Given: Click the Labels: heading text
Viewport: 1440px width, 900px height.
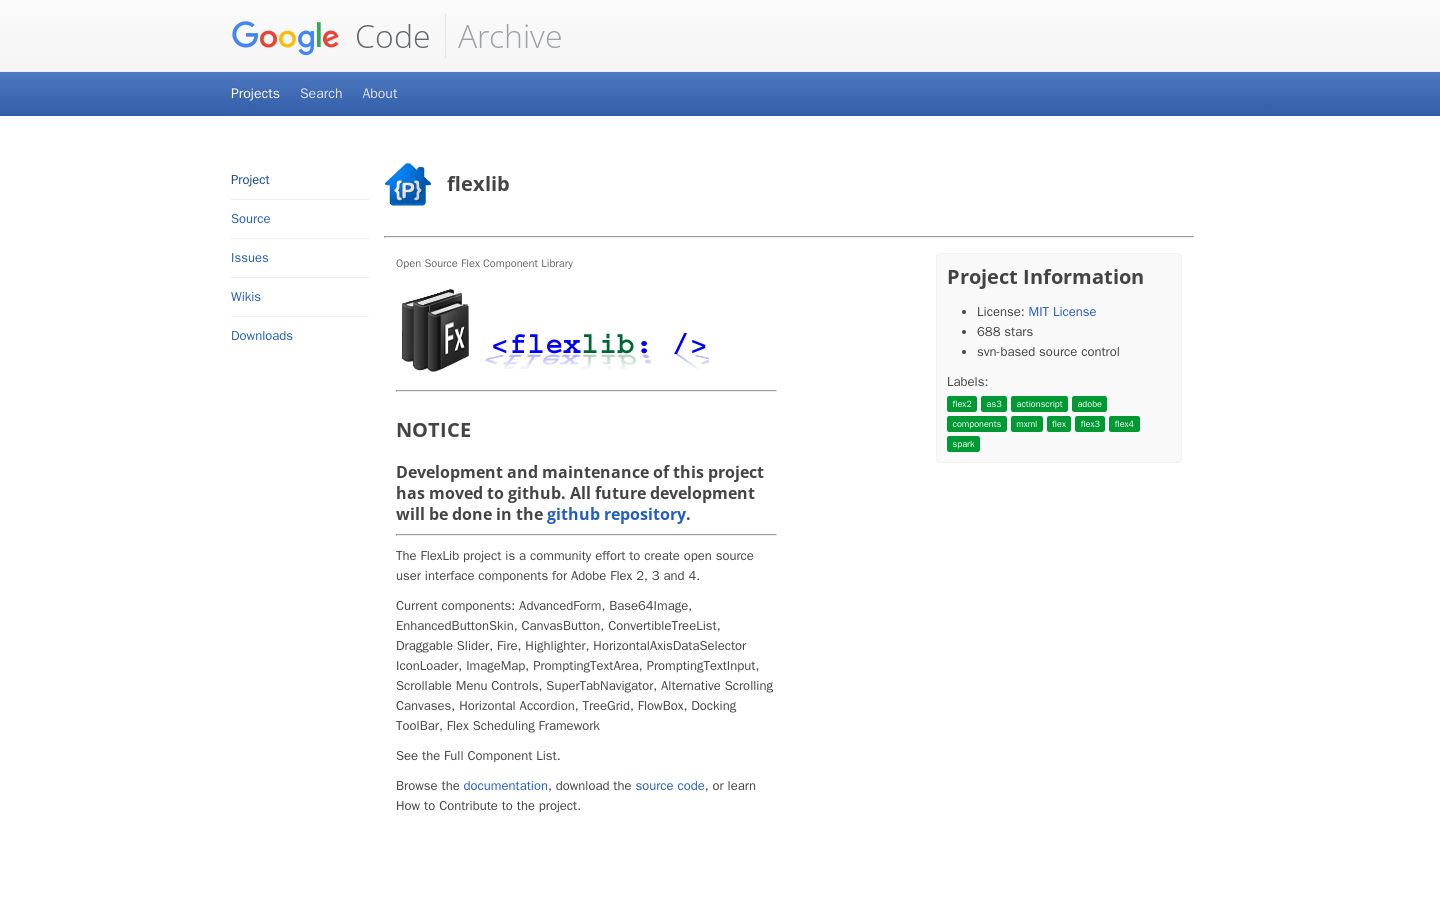Looking at the screenshot, I should 967,382.
